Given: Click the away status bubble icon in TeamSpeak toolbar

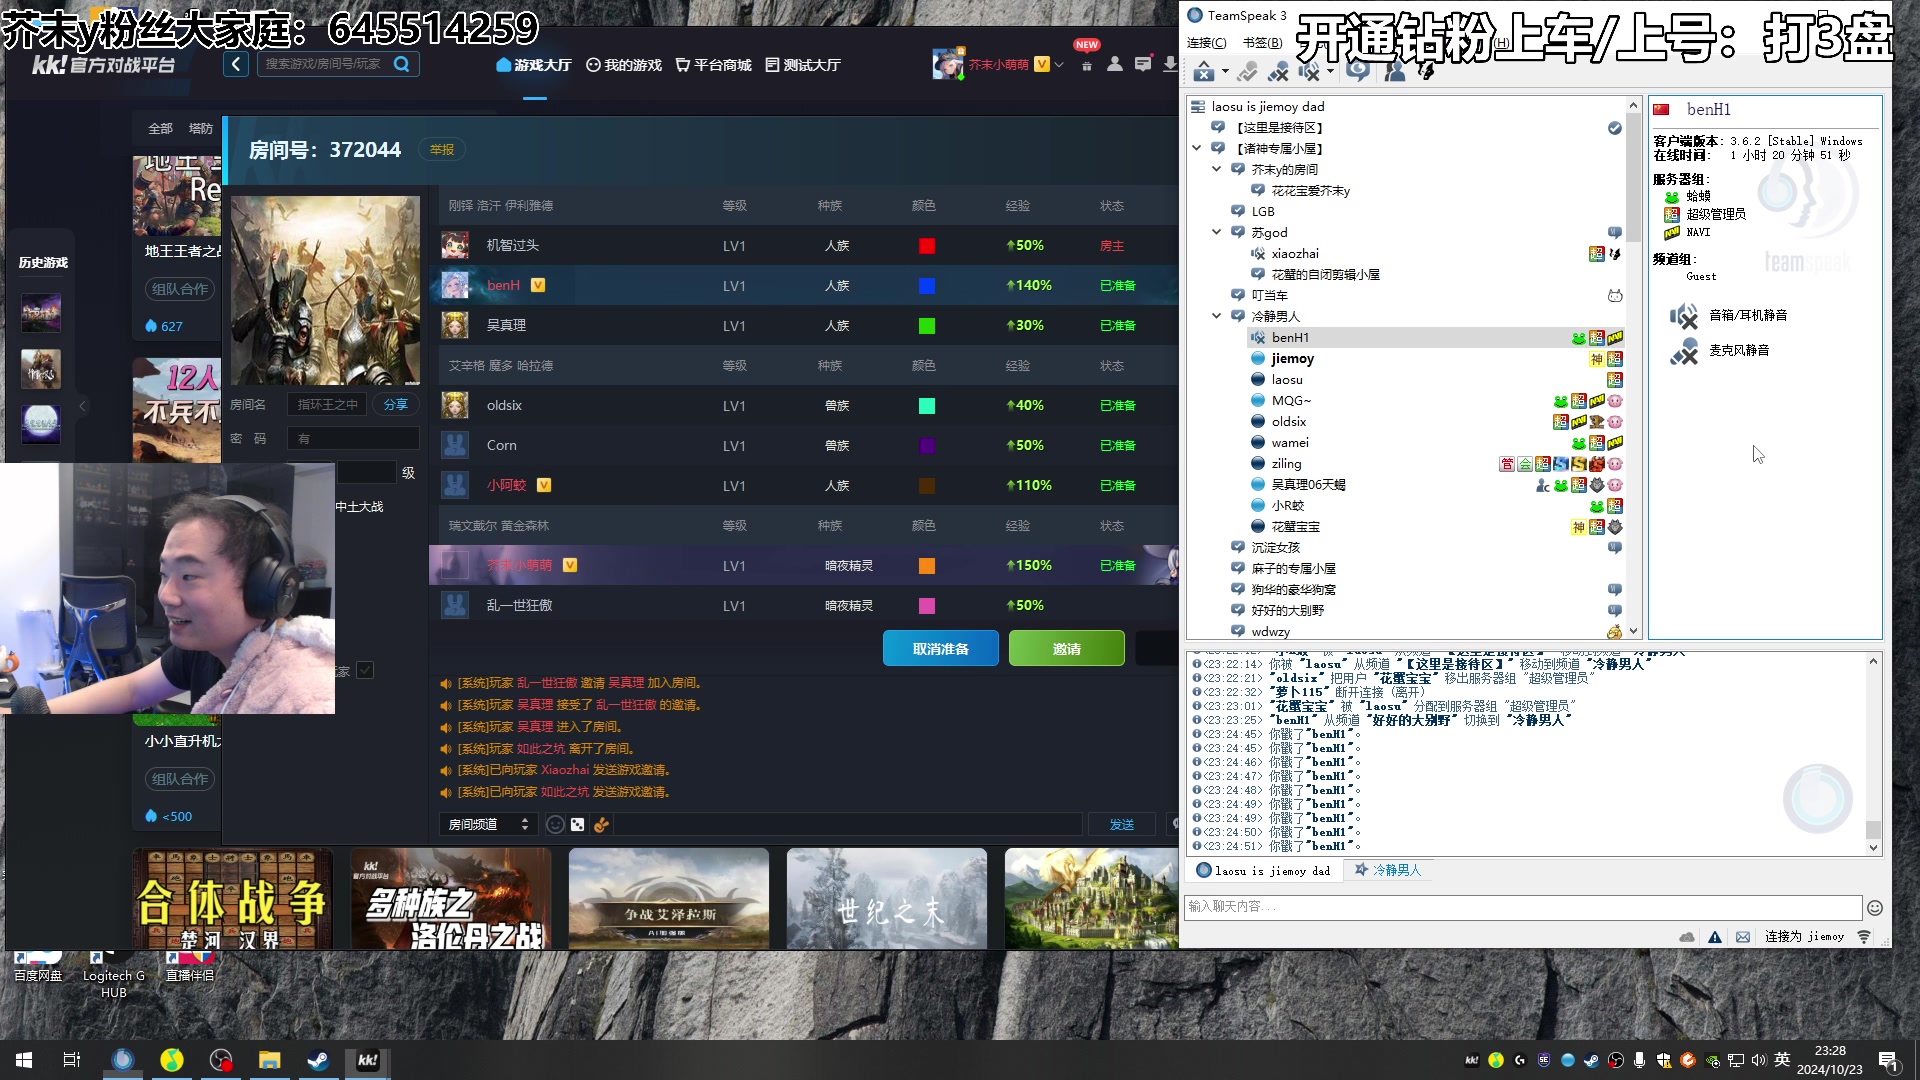Looking at the screenshot, I should tap(1357, 70).
